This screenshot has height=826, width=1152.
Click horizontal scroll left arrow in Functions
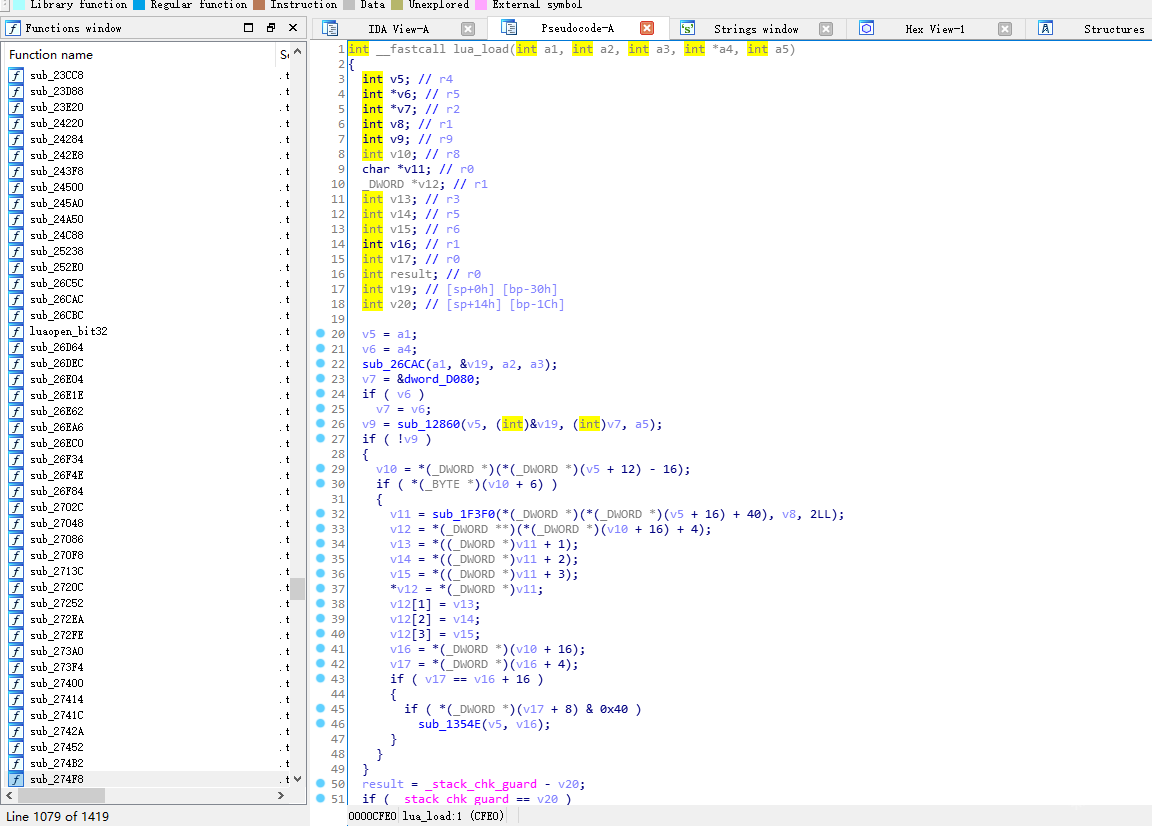pyautogui.click(x=10, y=795)
